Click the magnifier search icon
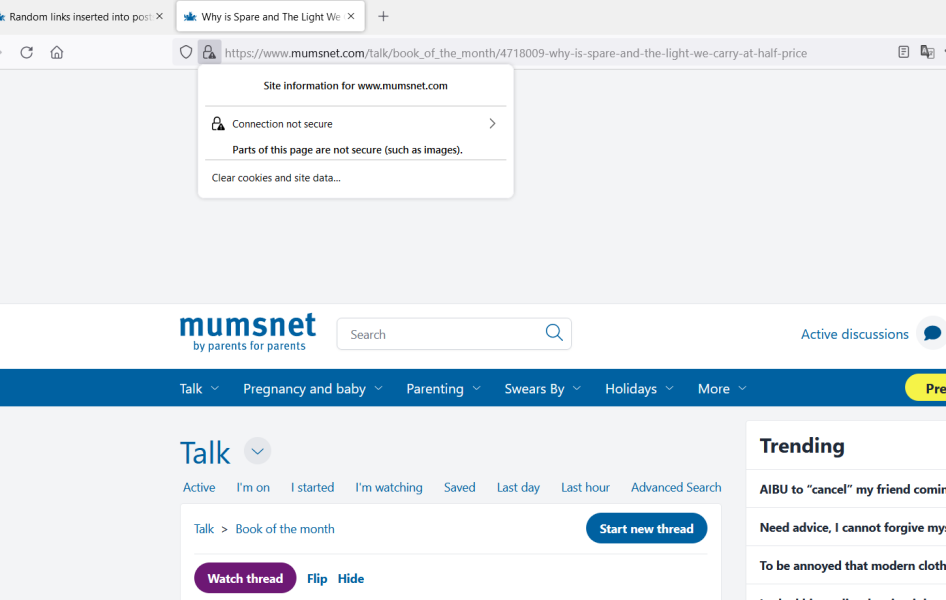This screenshot has height=600, width=946. point(554,333)
